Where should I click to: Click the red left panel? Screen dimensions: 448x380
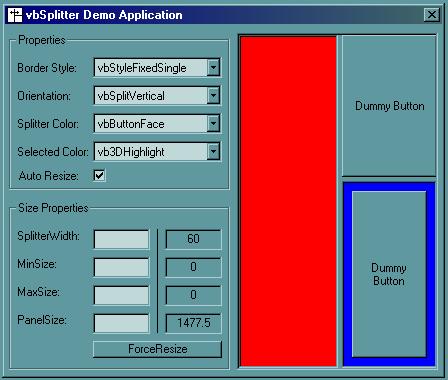(x=288, y=202)
